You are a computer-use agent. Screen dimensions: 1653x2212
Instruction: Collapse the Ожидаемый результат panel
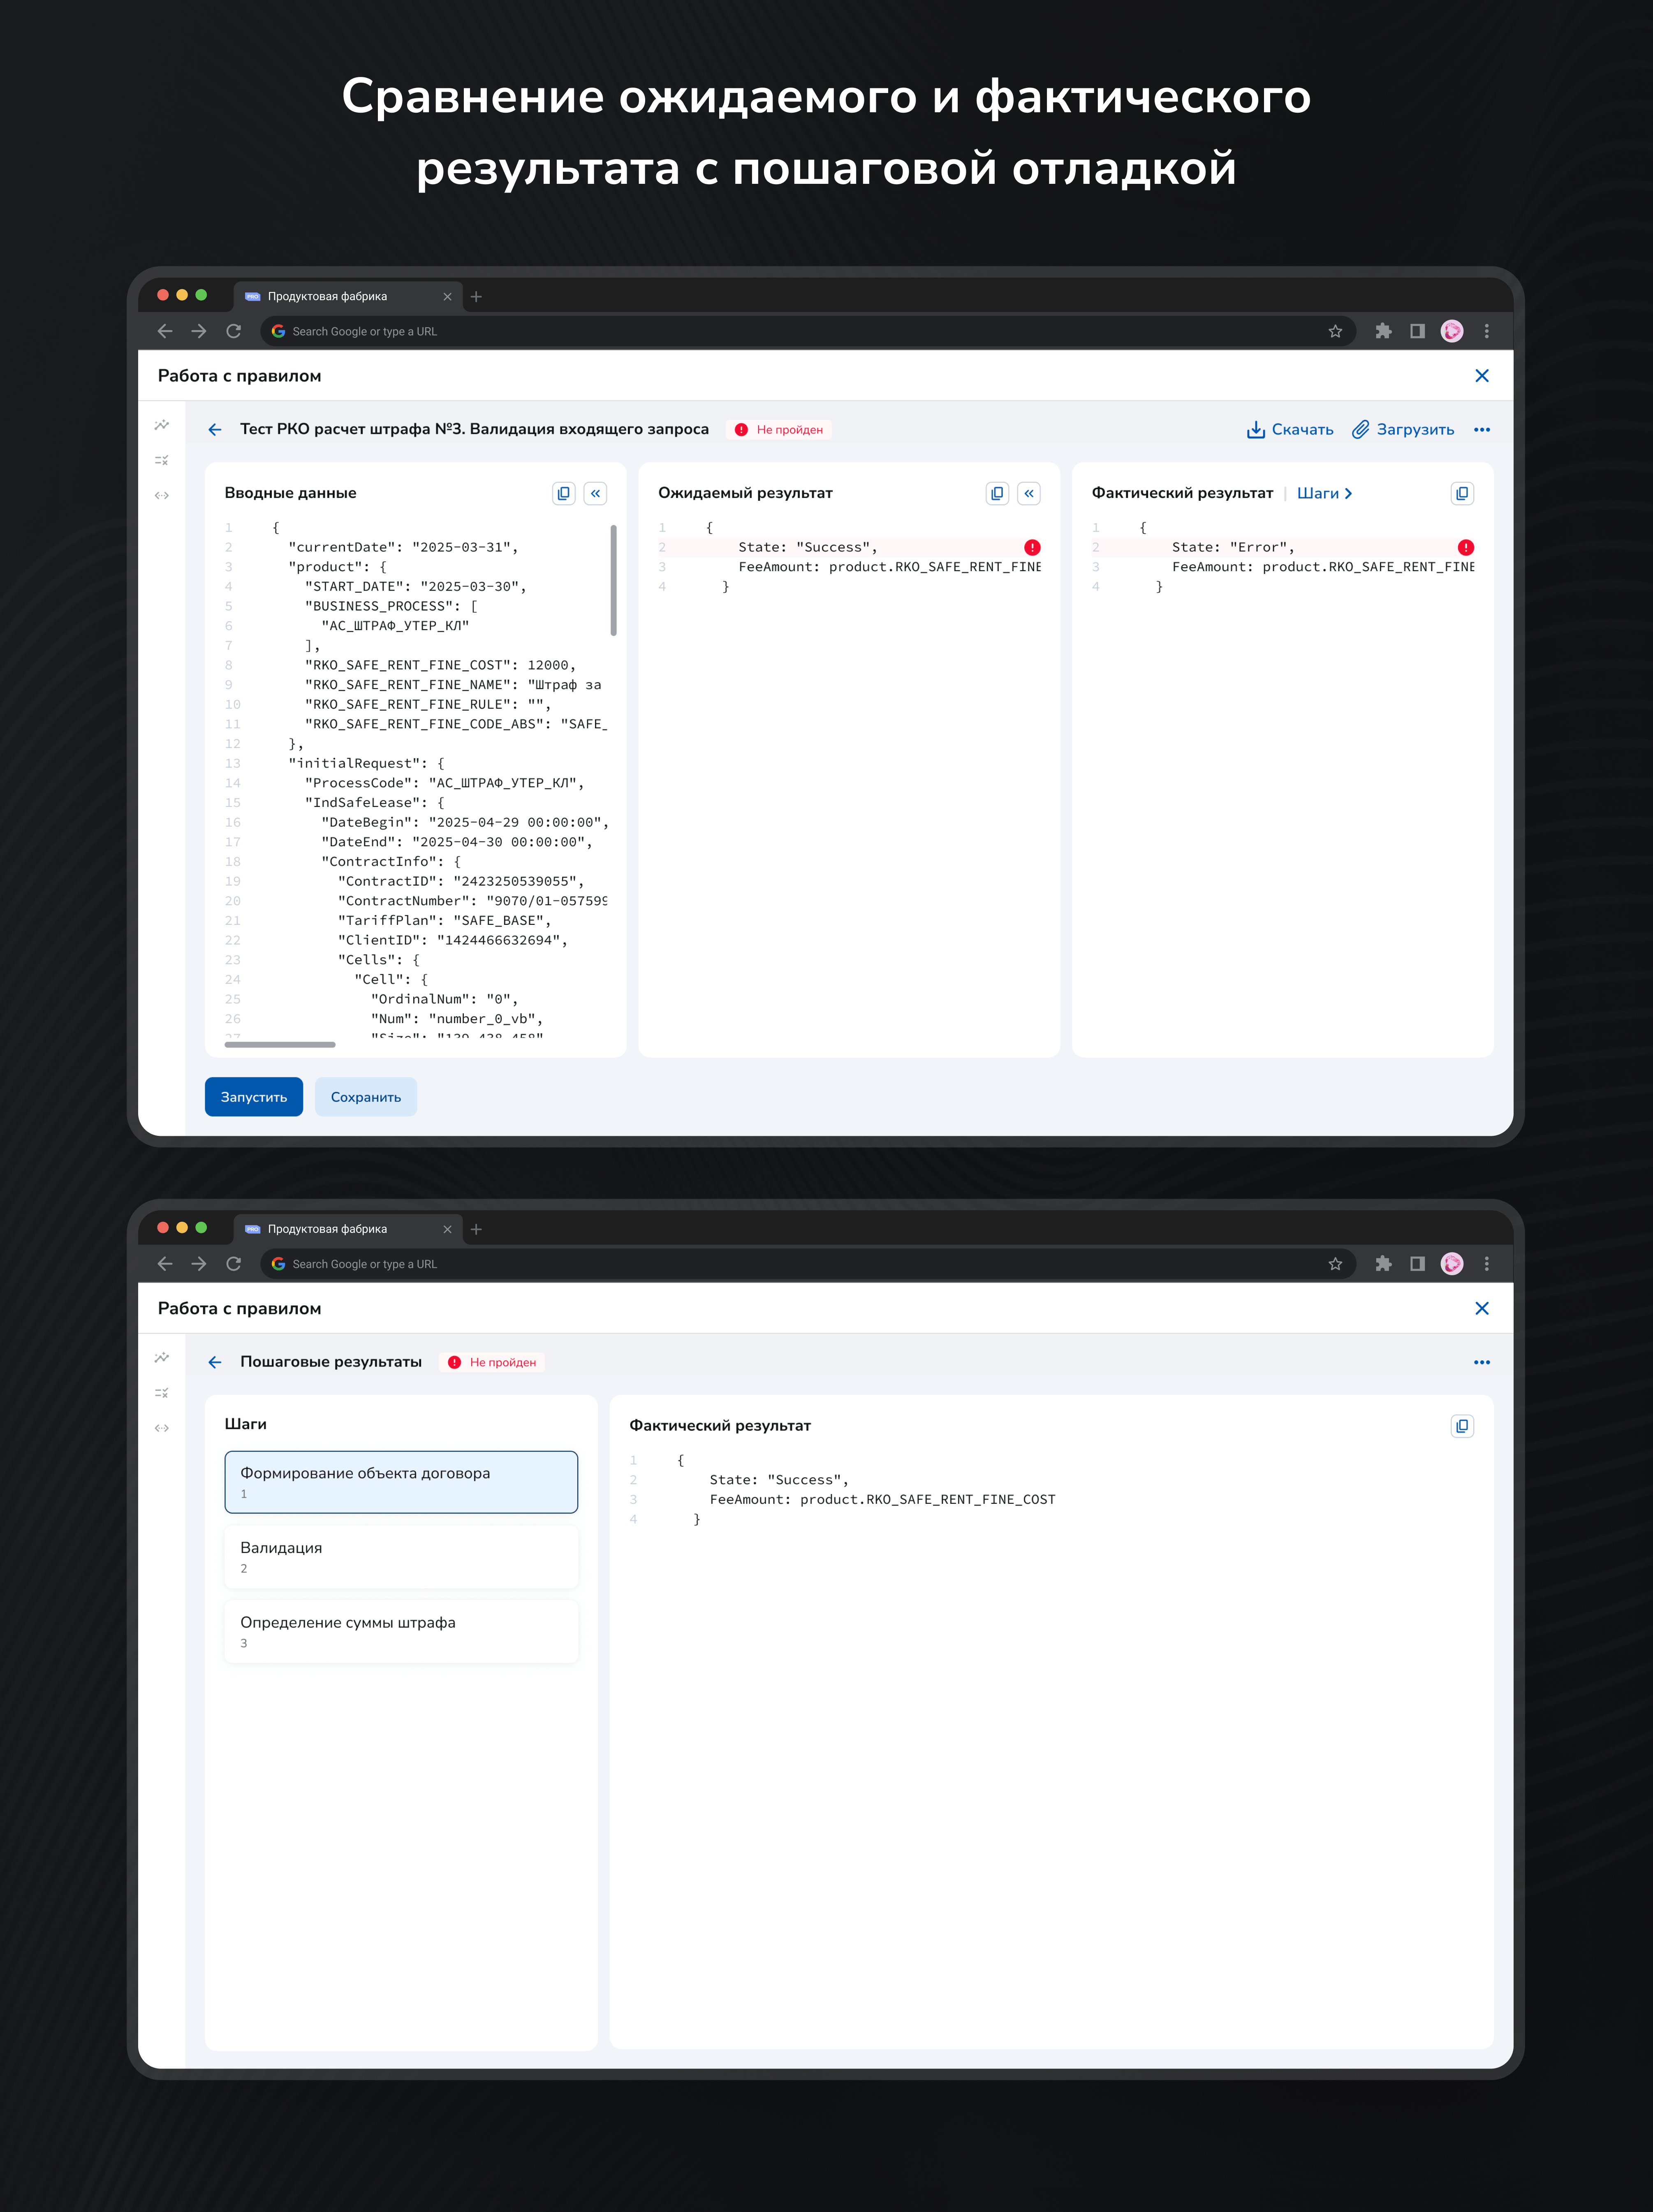(1029, 493)
